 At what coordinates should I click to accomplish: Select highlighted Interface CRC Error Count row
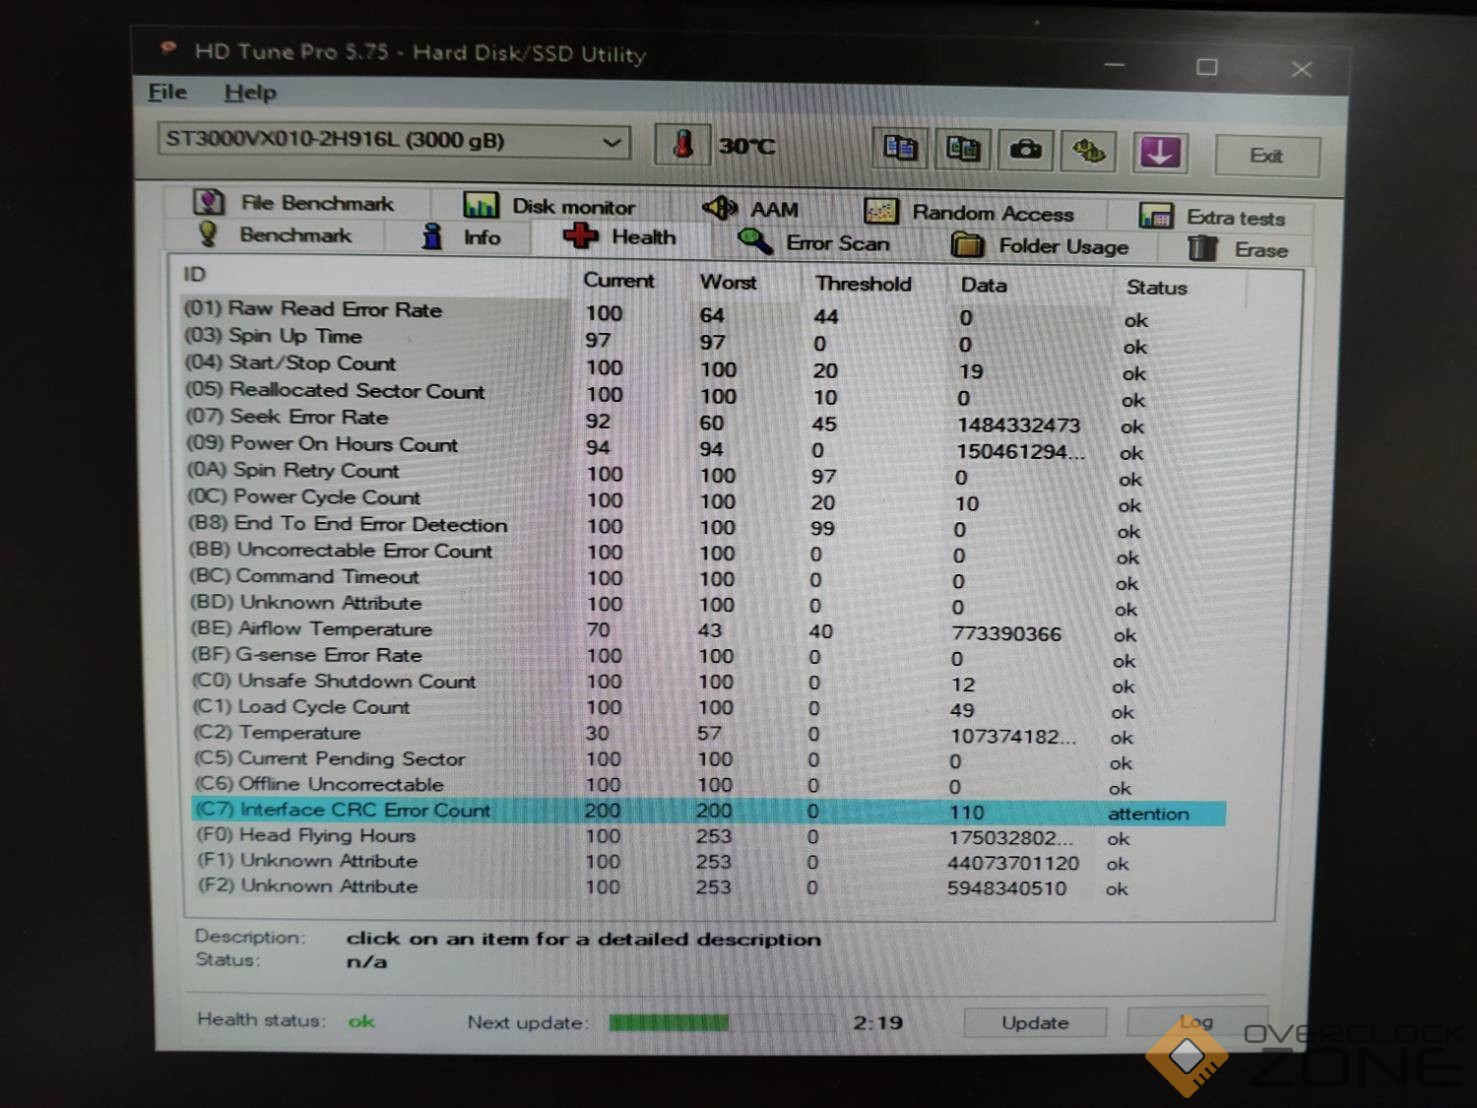click(x=708, y=811)
